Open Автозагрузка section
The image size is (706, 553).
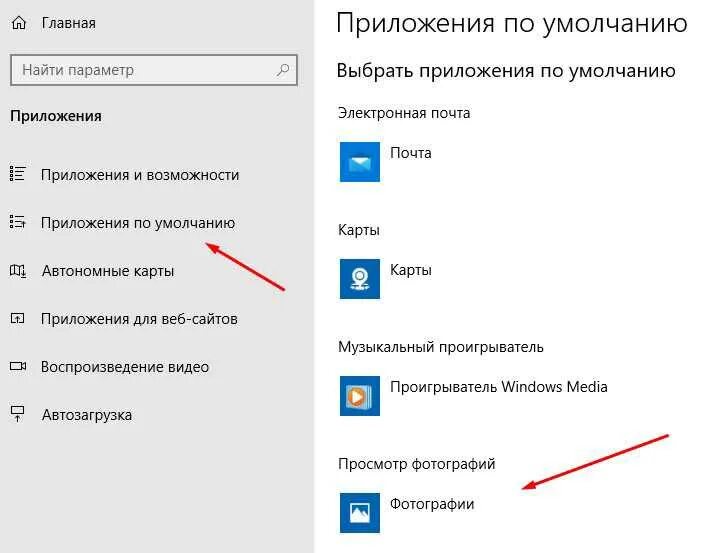pos(87,415)
